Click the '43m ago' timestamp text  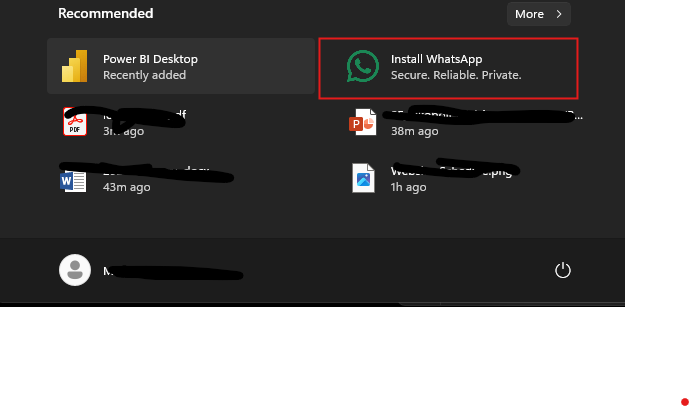point(127,187)
